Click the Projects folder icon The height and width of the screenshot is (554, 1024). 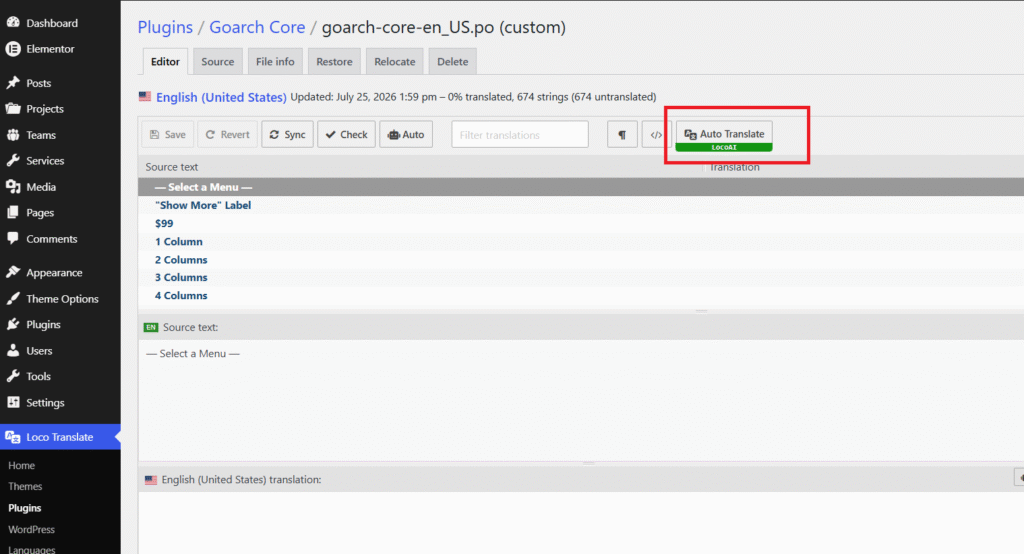tap(13, 108)
